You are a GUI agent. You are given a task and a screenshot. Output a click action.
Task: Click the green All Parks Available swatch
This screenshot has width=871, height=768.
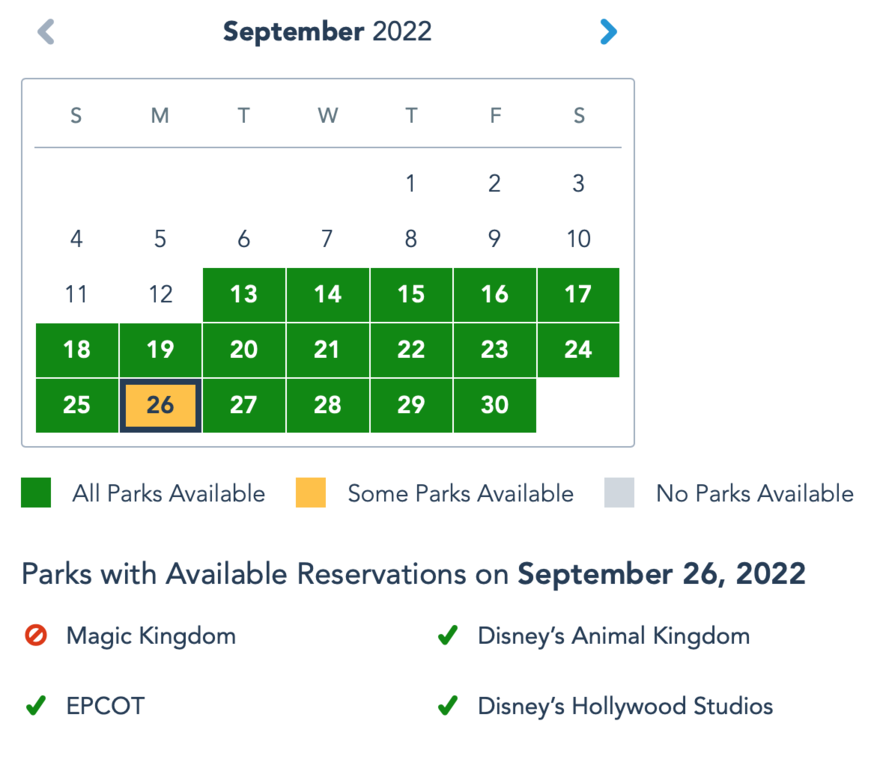point(36,493)
